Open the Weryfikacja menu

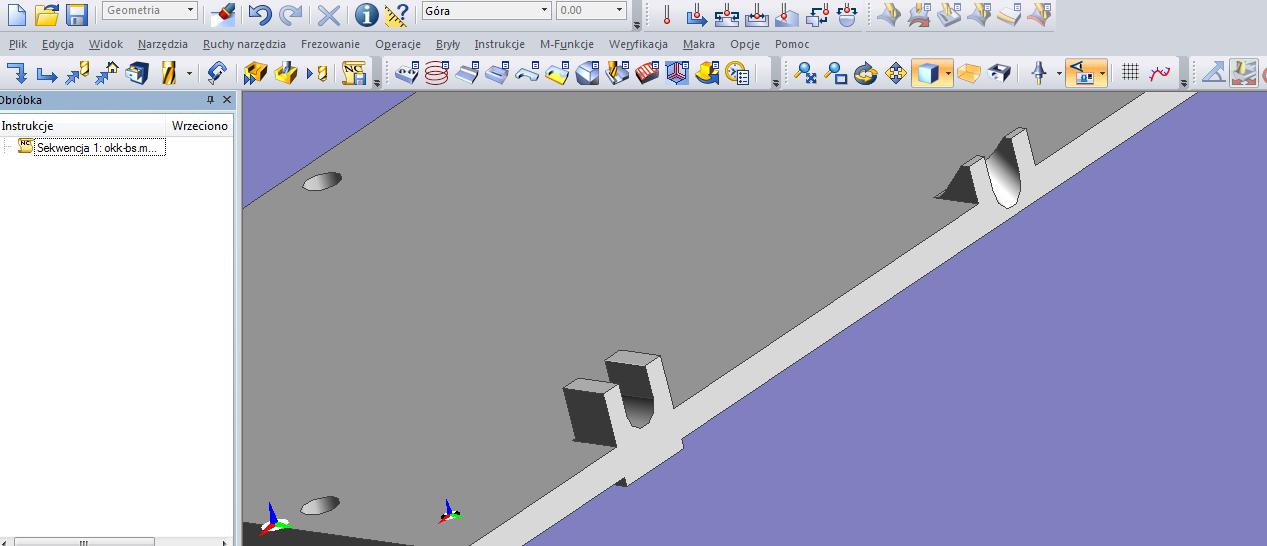(x=638, y=44)
